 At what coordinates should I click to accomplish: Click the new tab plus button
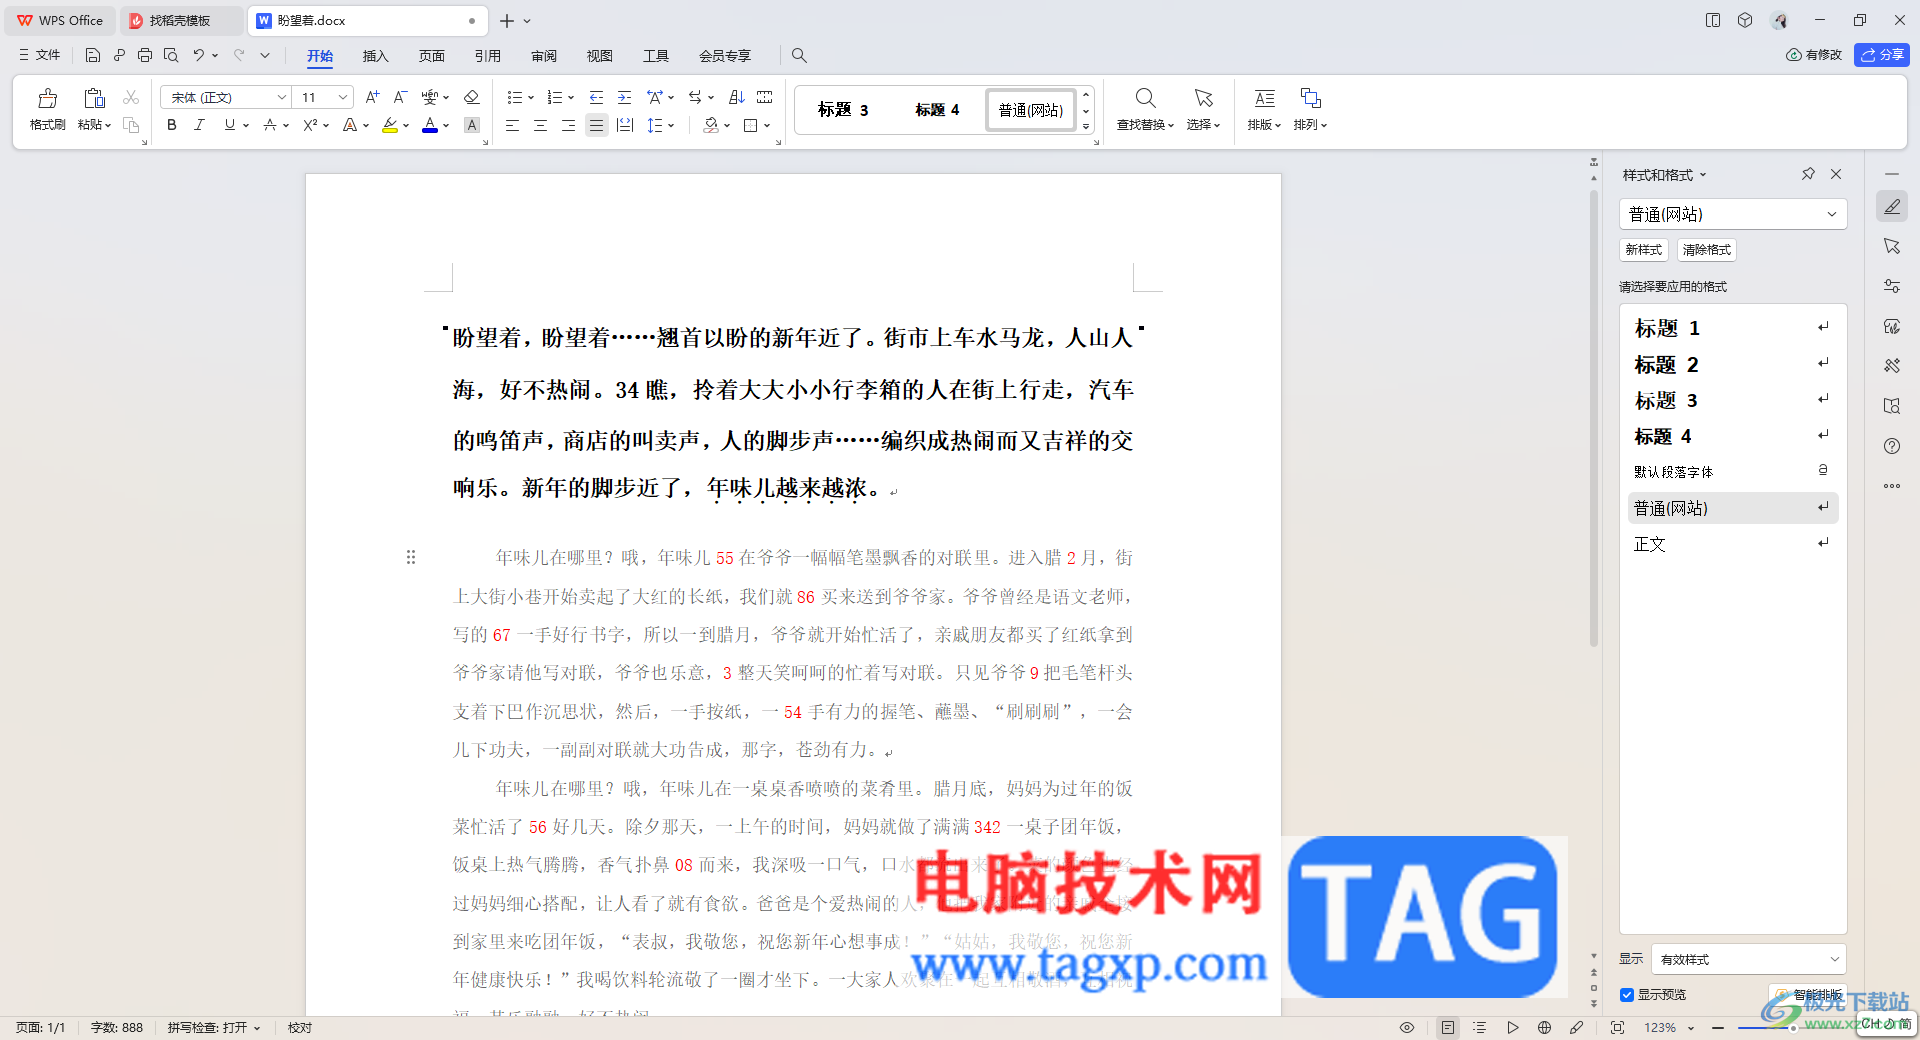pos(507,21)
